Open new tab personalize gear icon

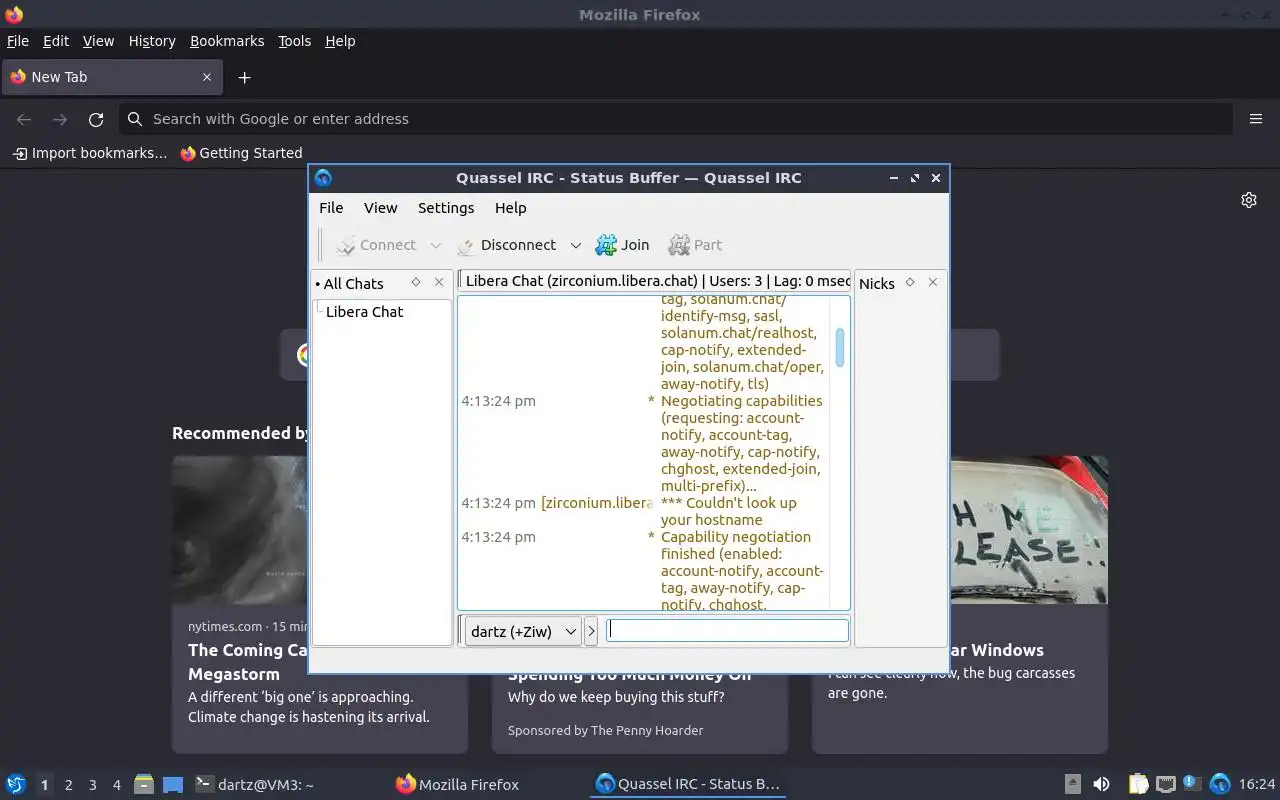click(x=1249, y=200)
